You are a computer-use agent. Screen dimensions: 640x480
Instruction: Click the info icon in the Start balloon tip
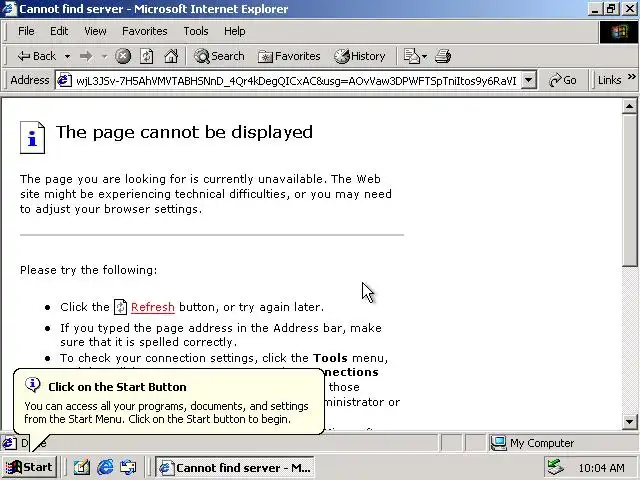(x=33, y=384)
